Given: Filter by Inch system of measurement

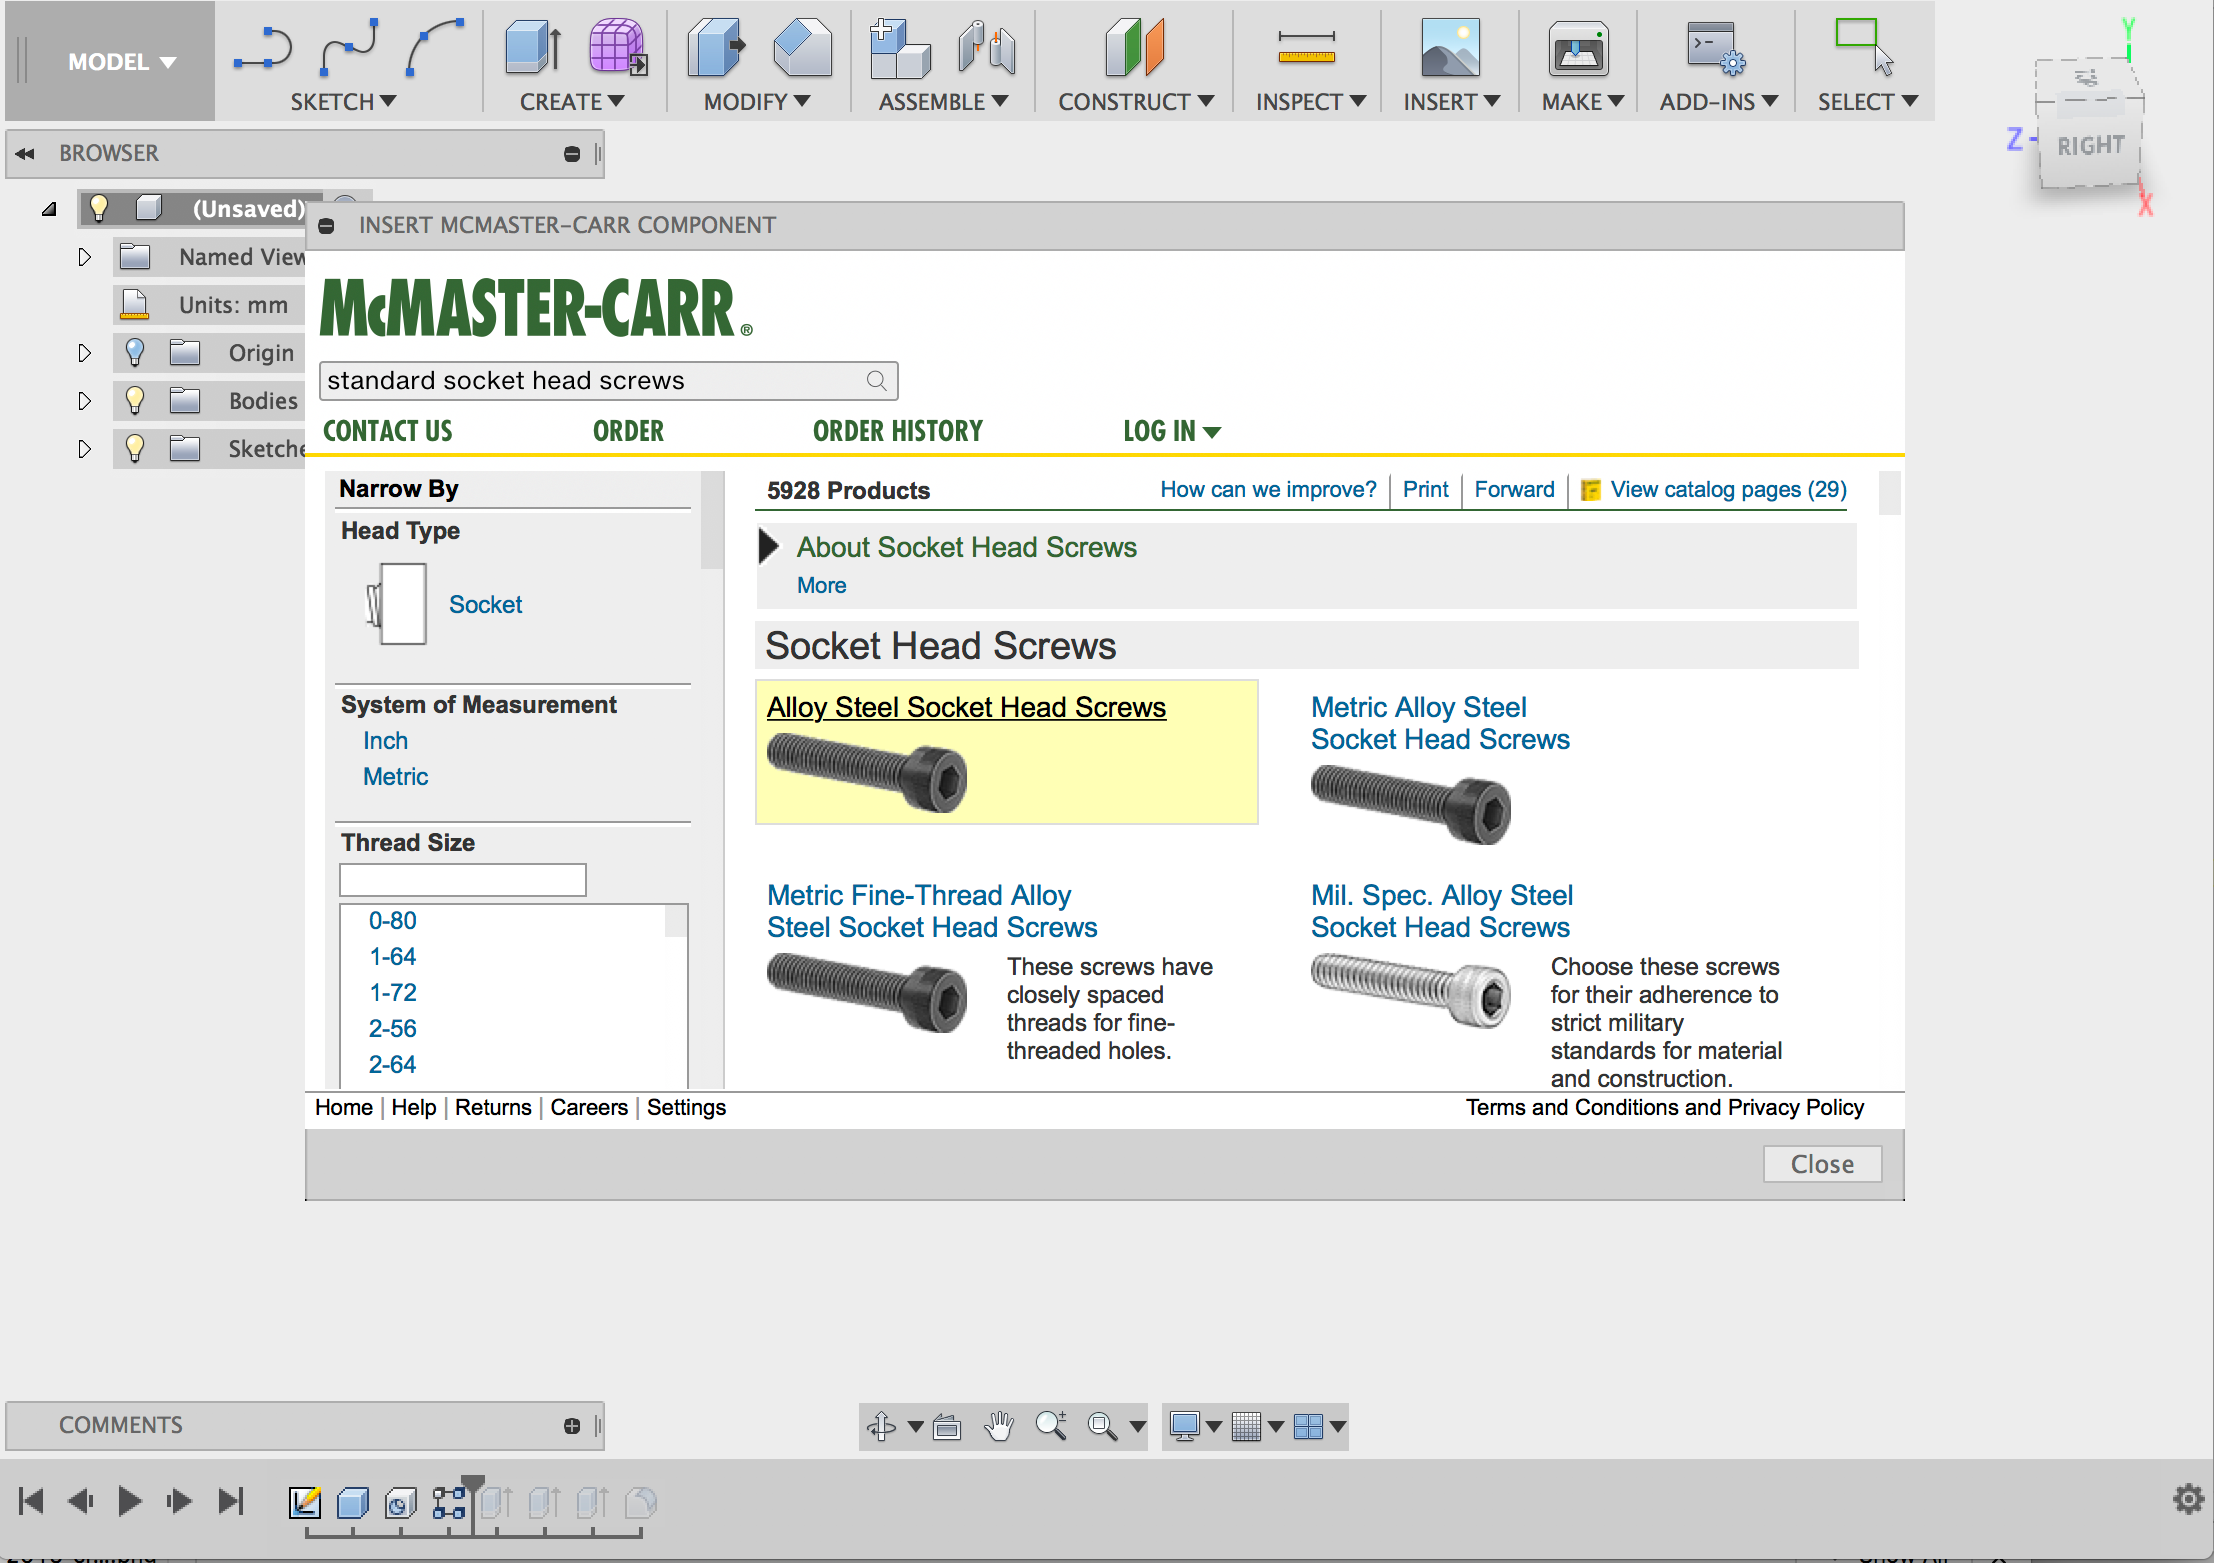Looking at the screenshot, I should tap(385, 740).
